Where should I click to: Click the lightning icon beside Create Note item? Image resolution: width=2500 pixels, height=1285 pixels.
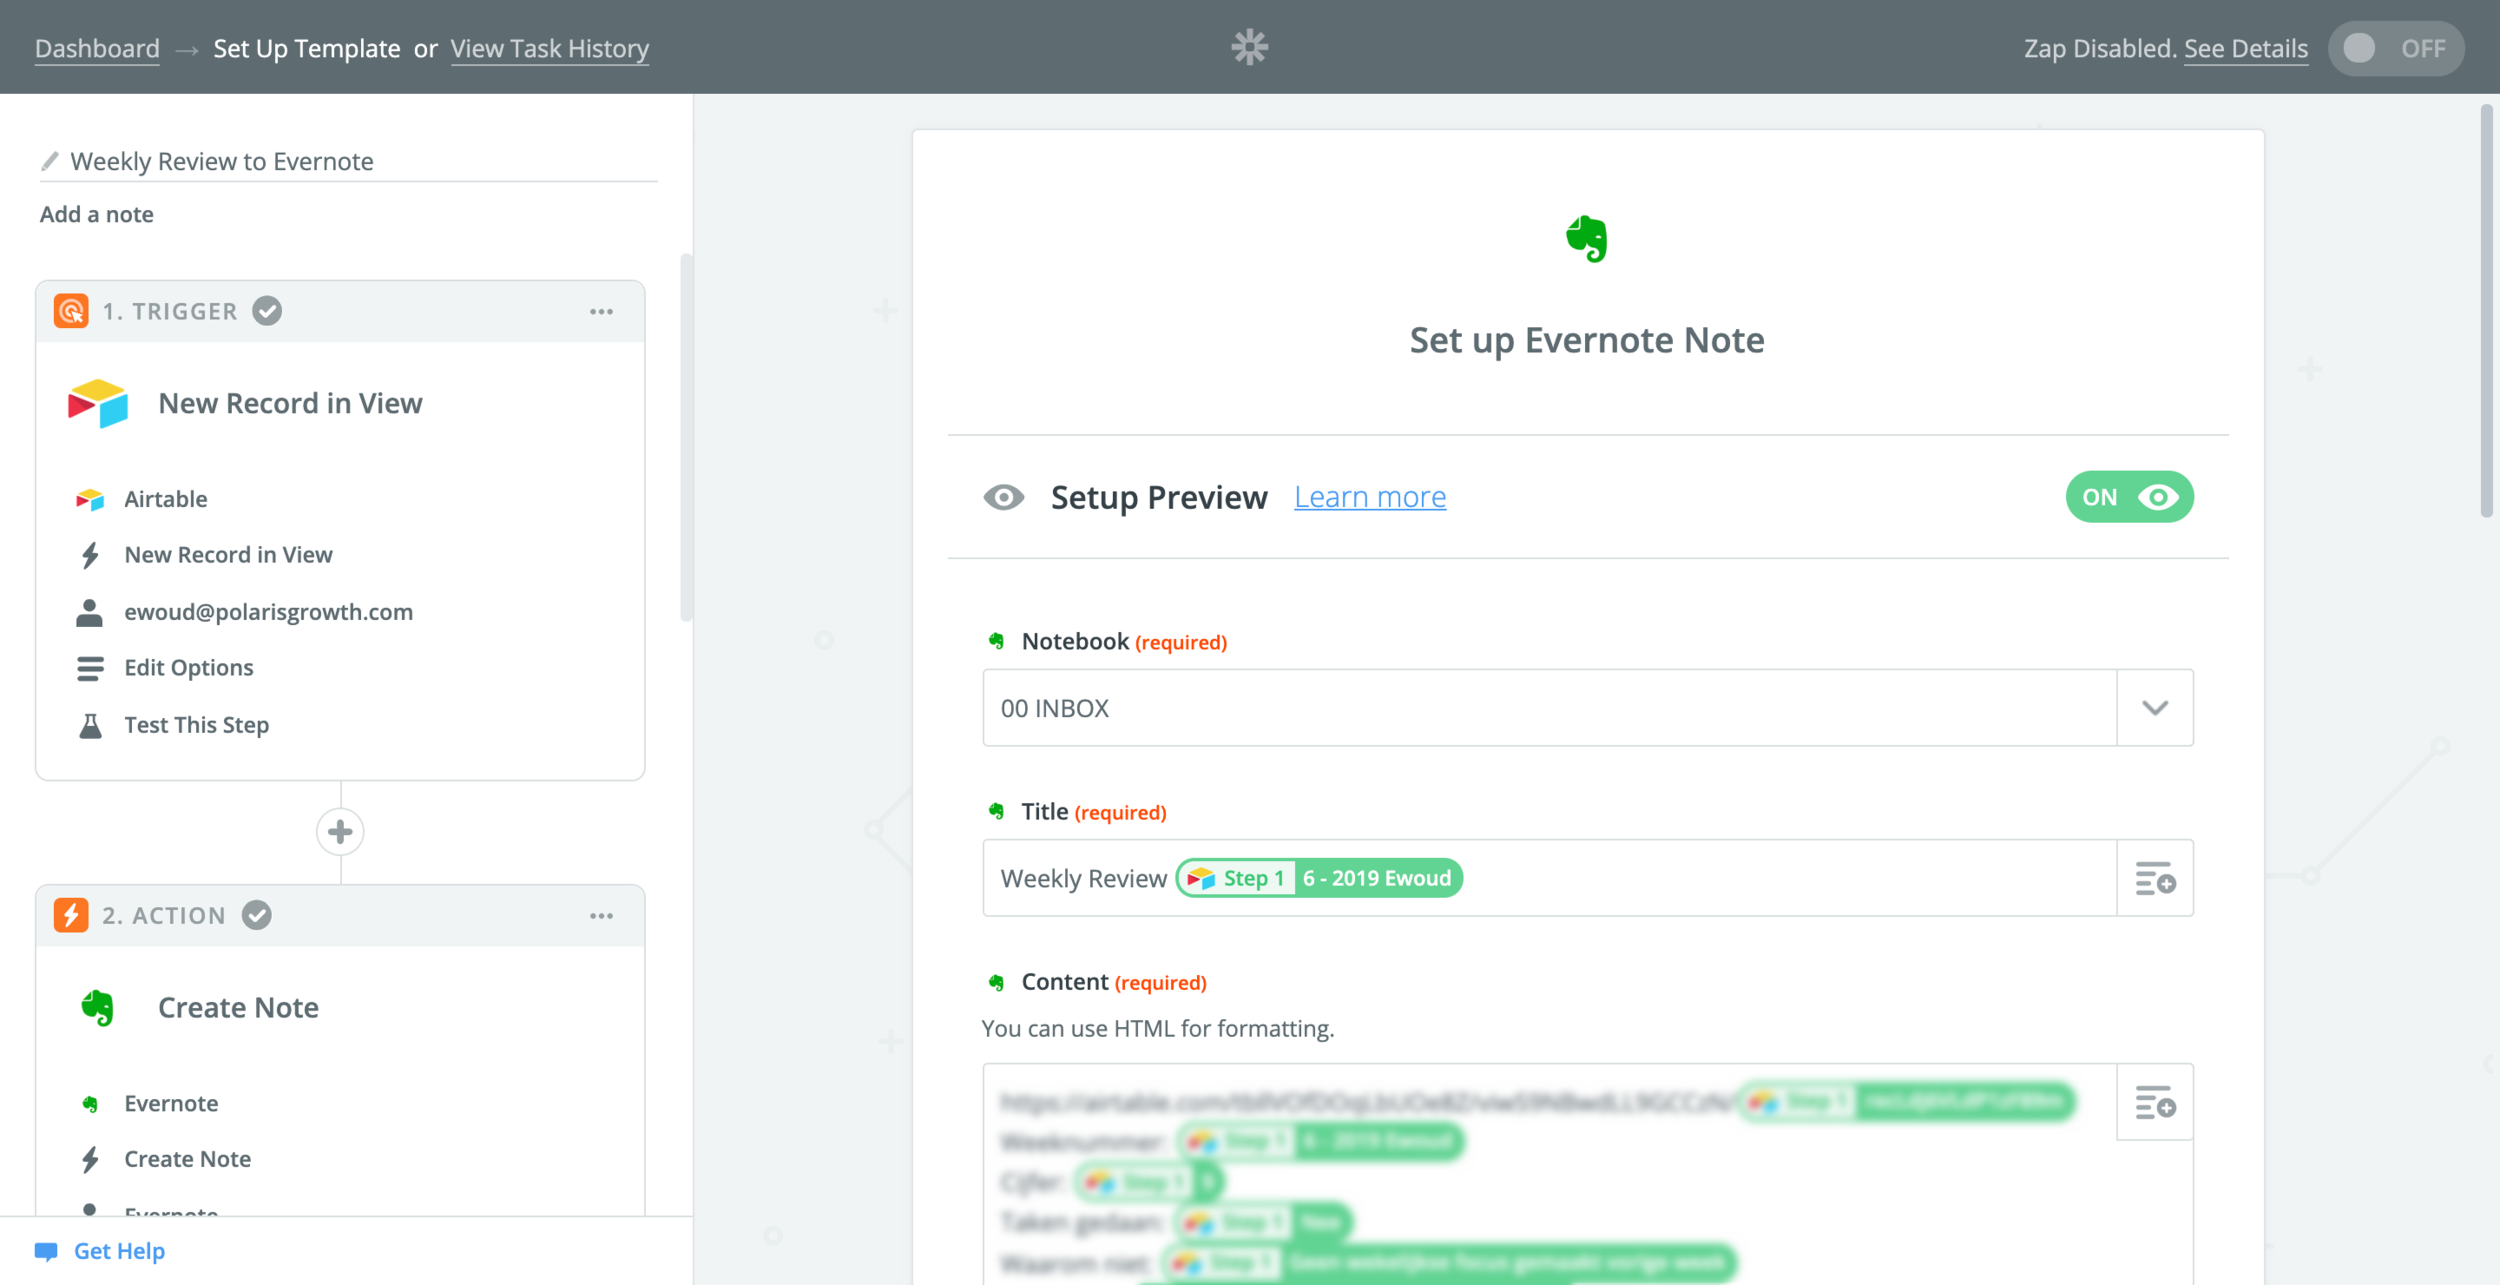[x=90, y=1159]
